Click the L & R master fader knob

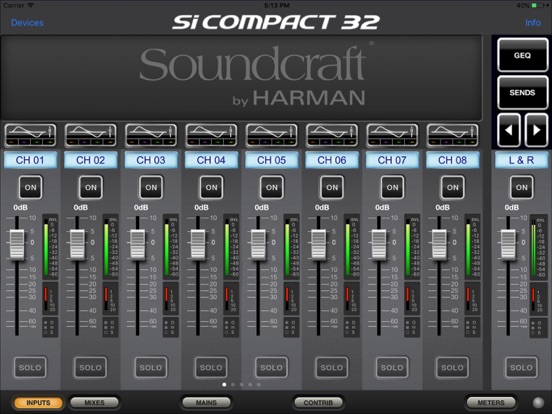(x=508, y=245)
